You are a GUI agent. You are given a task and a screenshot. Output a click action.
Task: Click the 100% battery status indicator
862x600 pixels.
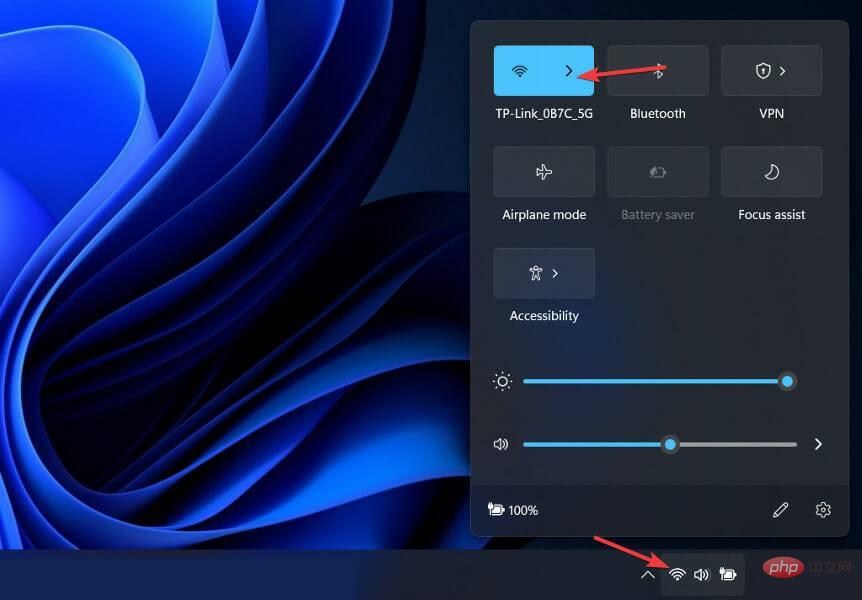pyautogui.click(x=512, y=510)
